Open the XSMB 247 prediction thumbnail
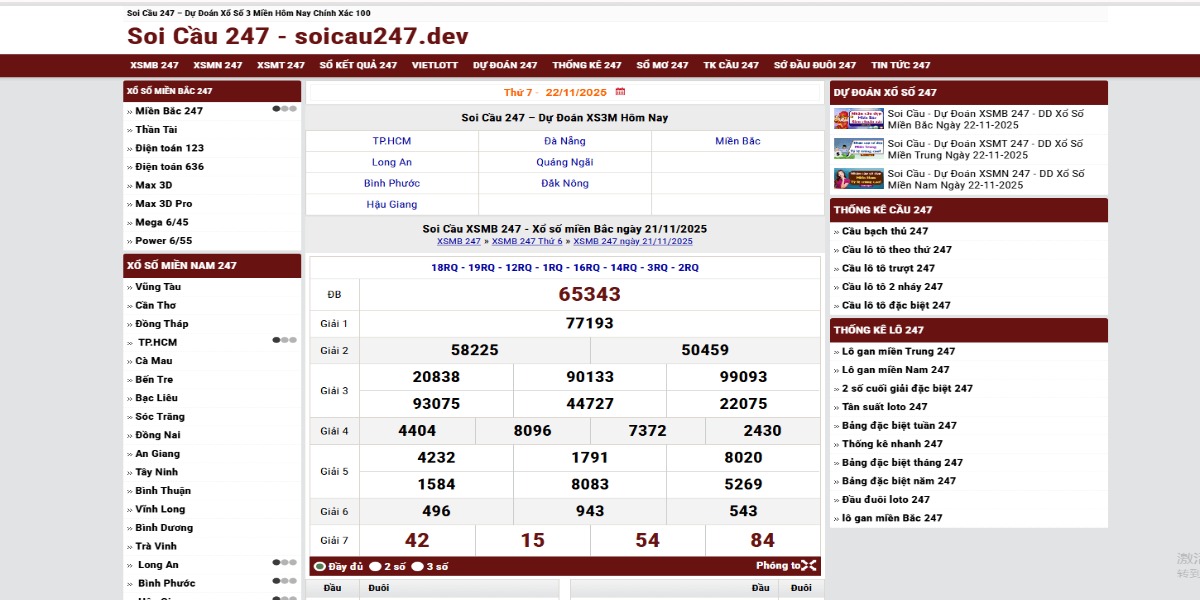Viewport: 1200px width, 600px height. click(858, 119)
